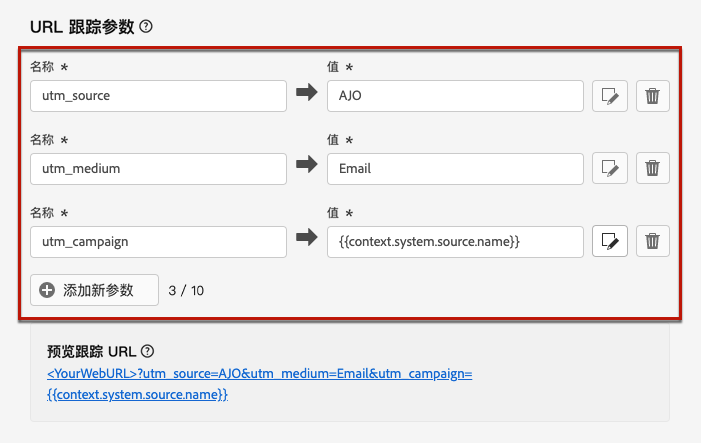Click the help icon beside 预览跟踪 URL

click(x=148, y=351)
